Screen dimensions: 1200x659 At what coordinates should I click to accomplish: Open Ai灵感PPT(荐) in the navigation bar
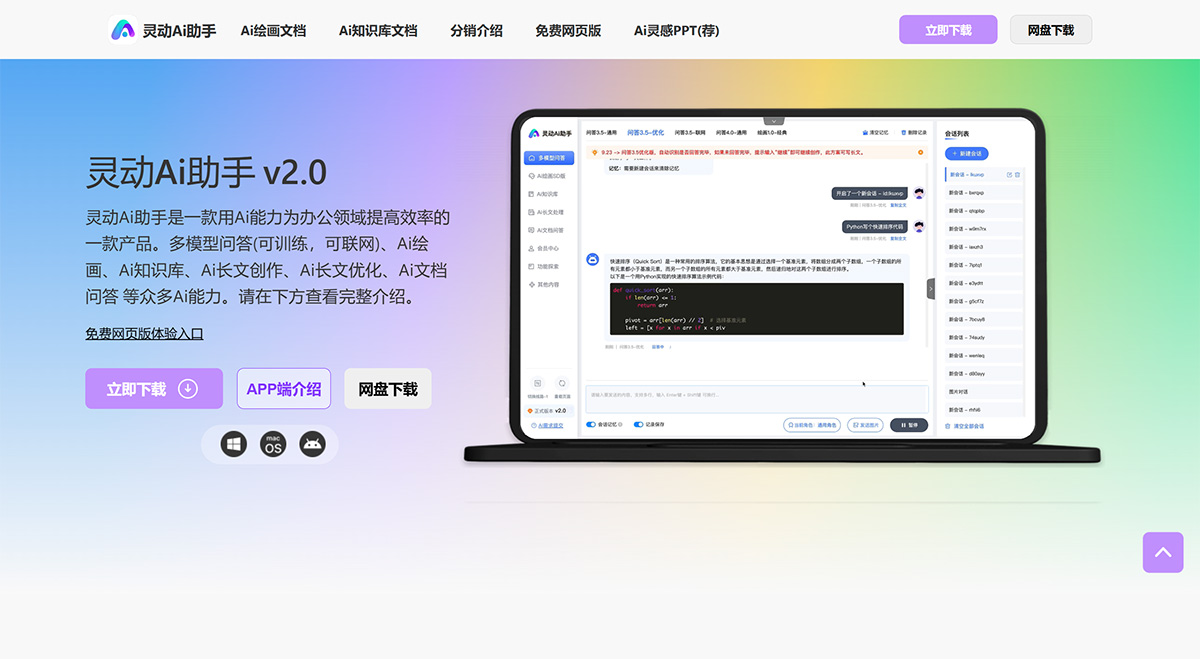pyautogui.click(x=675, y=31)
